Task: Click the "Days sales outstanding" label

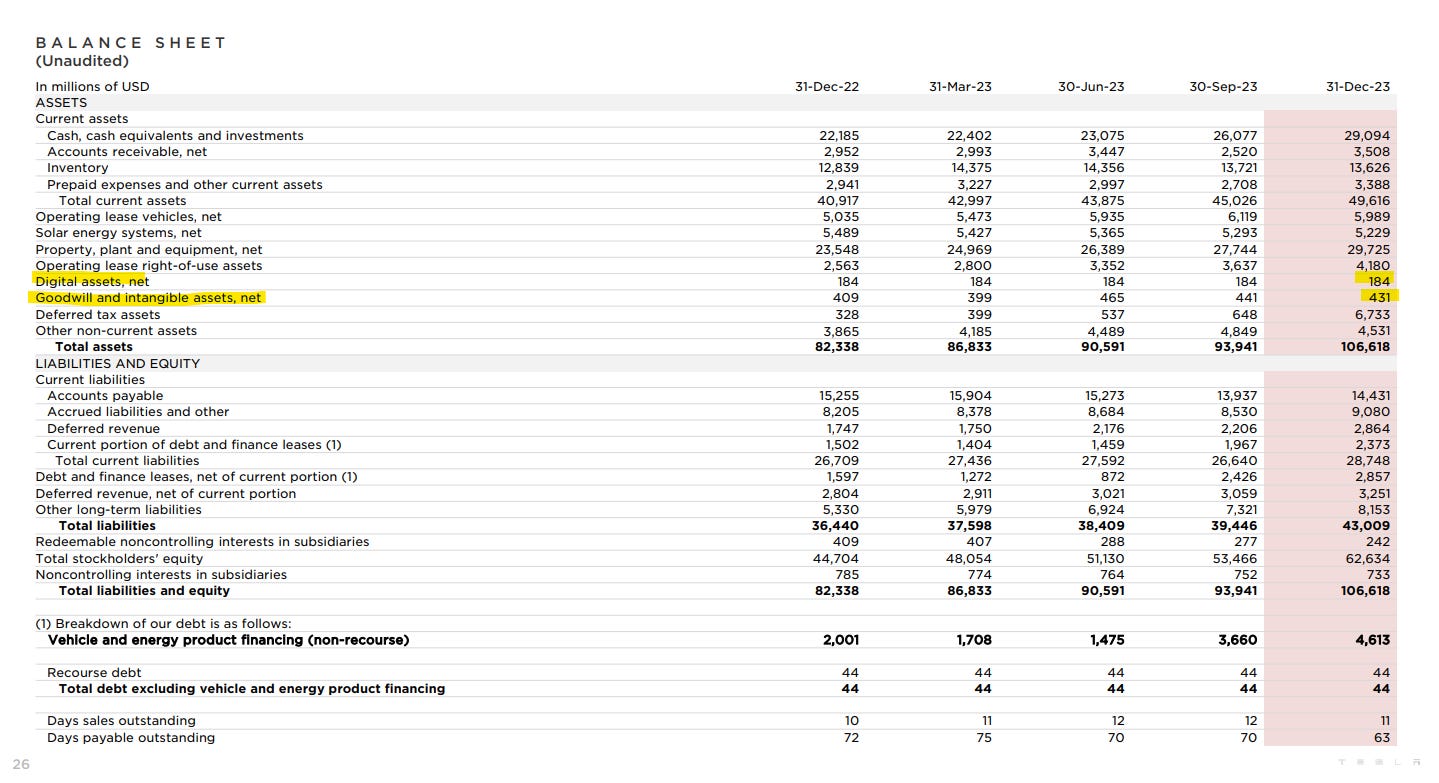Action: coord(121,721)
